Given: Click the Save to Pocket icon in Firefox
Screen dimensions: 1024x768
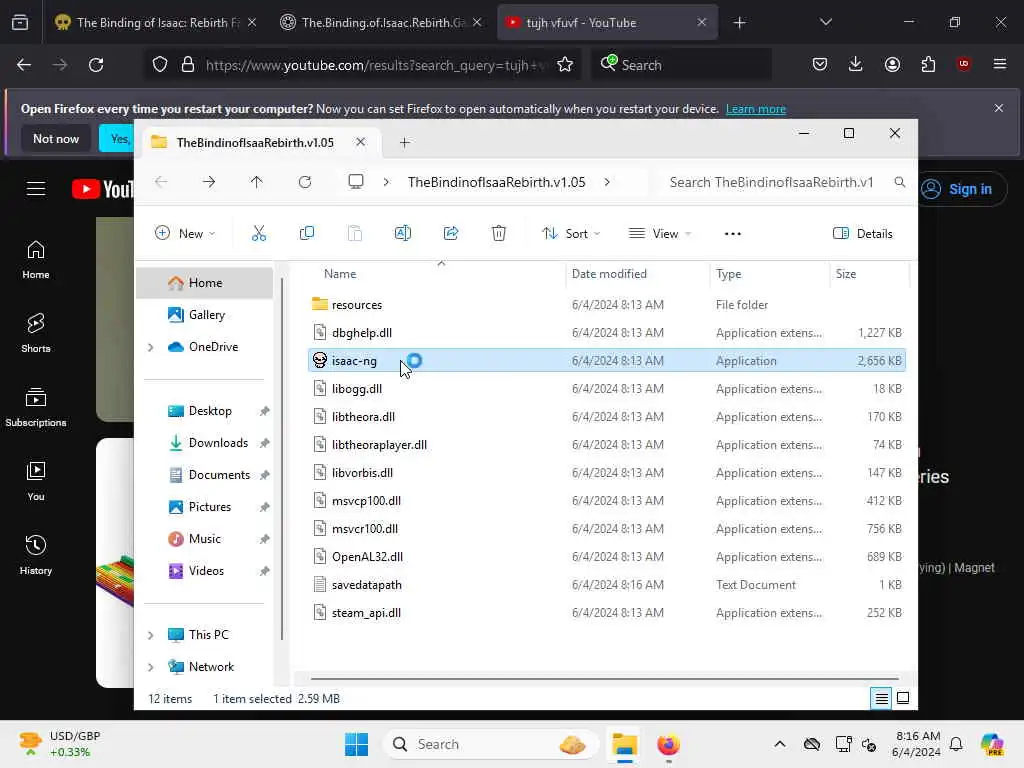Looking at the screenshot, I should (x=820, y=64).
